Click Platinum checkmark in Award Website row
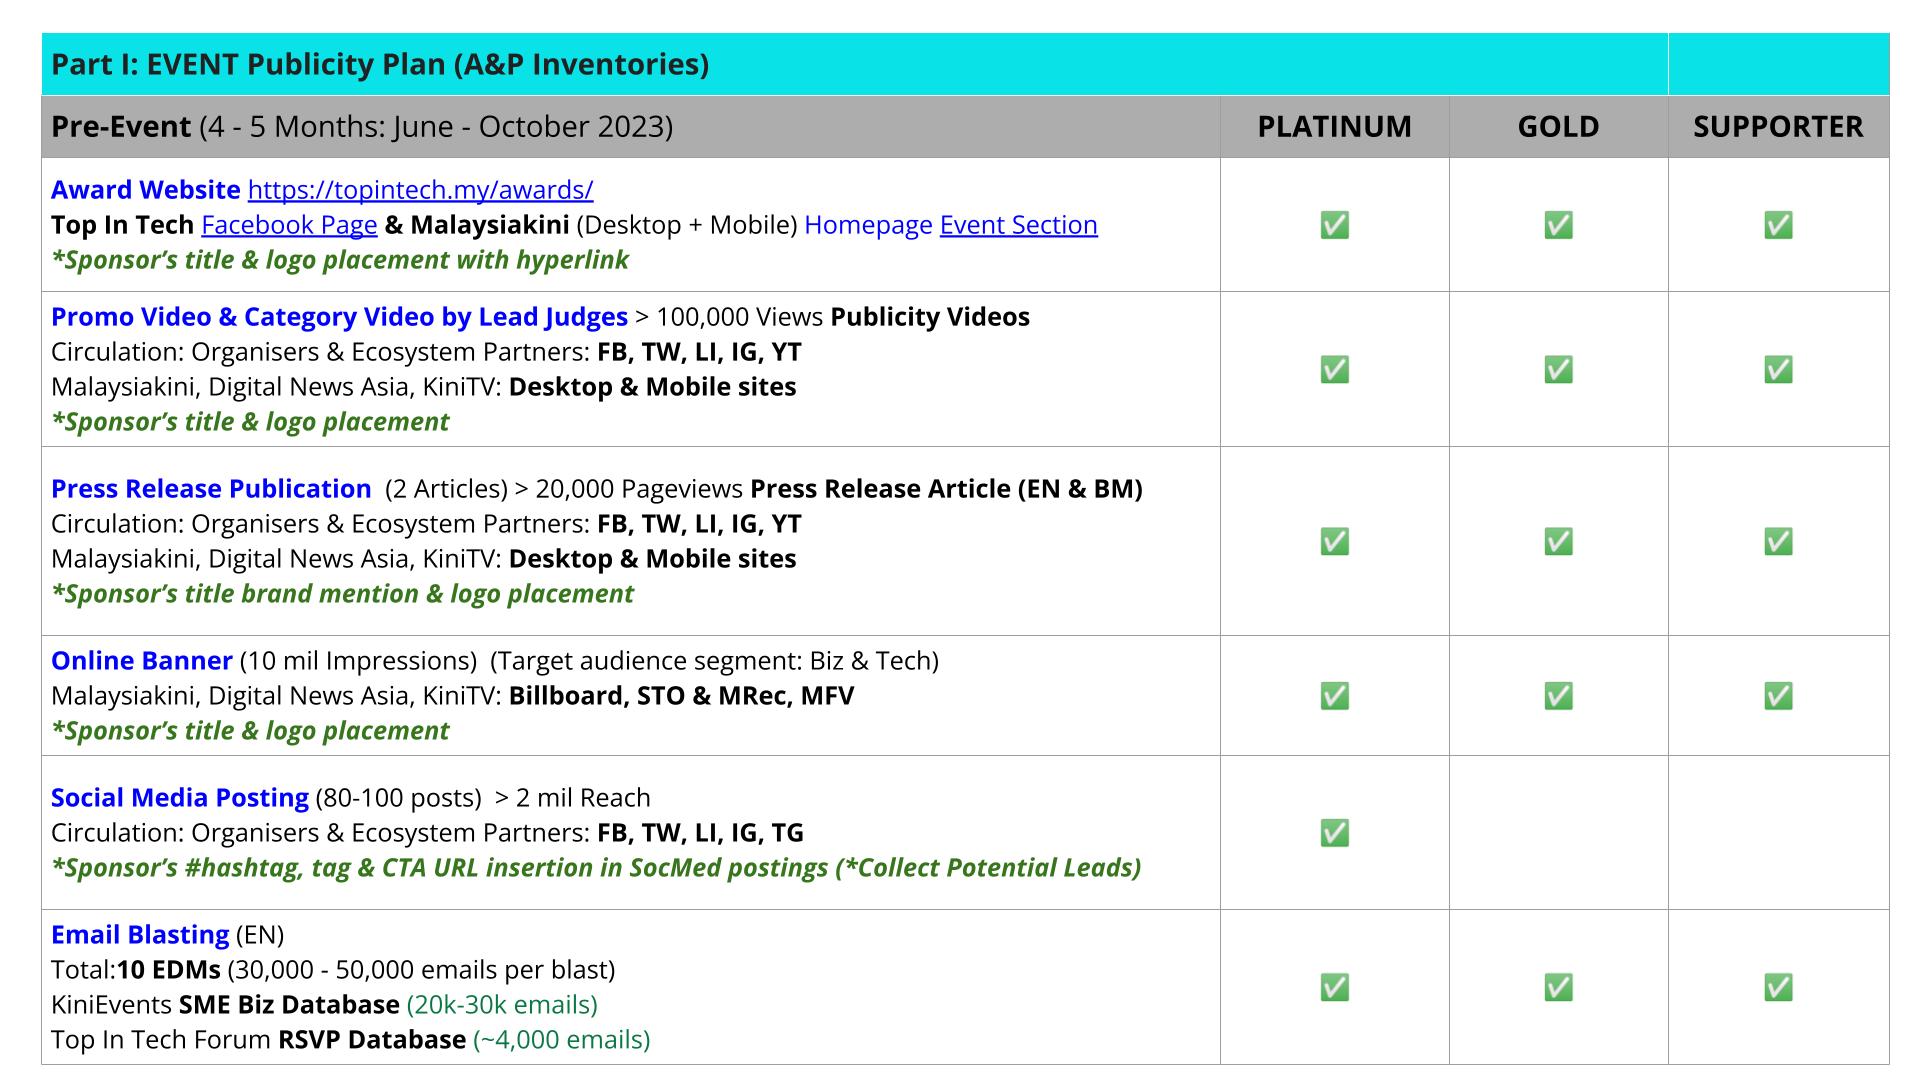1920x1080 pixels. (x=1334, y=225)
